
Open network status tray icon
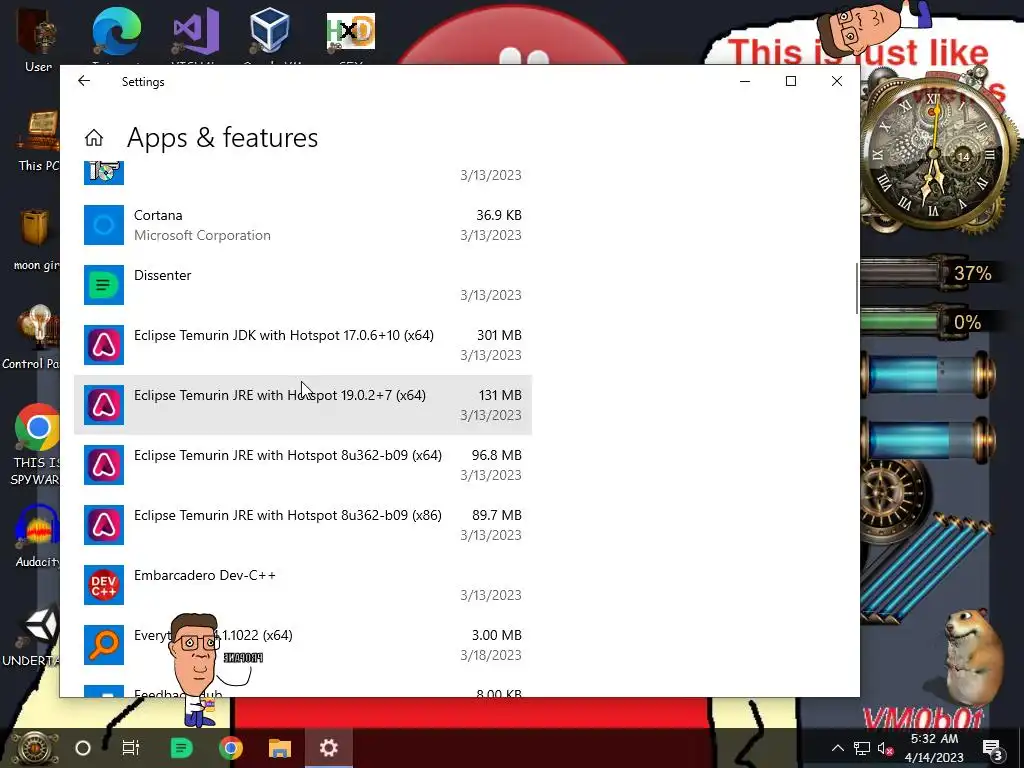point(862,748)
